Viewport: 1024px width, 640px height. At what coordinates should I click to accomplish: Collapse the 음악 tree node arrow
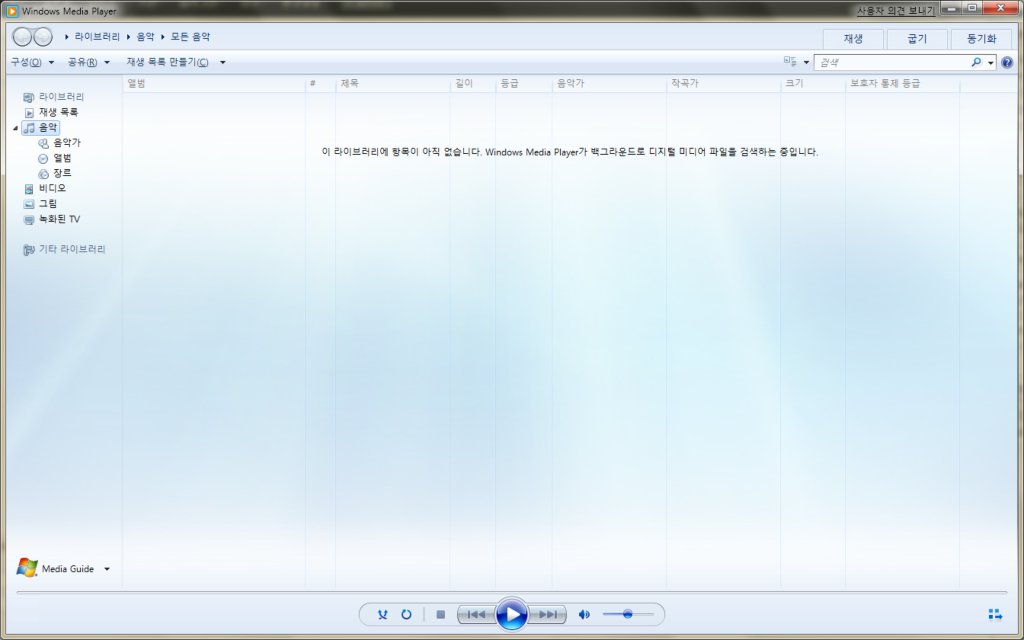pos(16,128)
